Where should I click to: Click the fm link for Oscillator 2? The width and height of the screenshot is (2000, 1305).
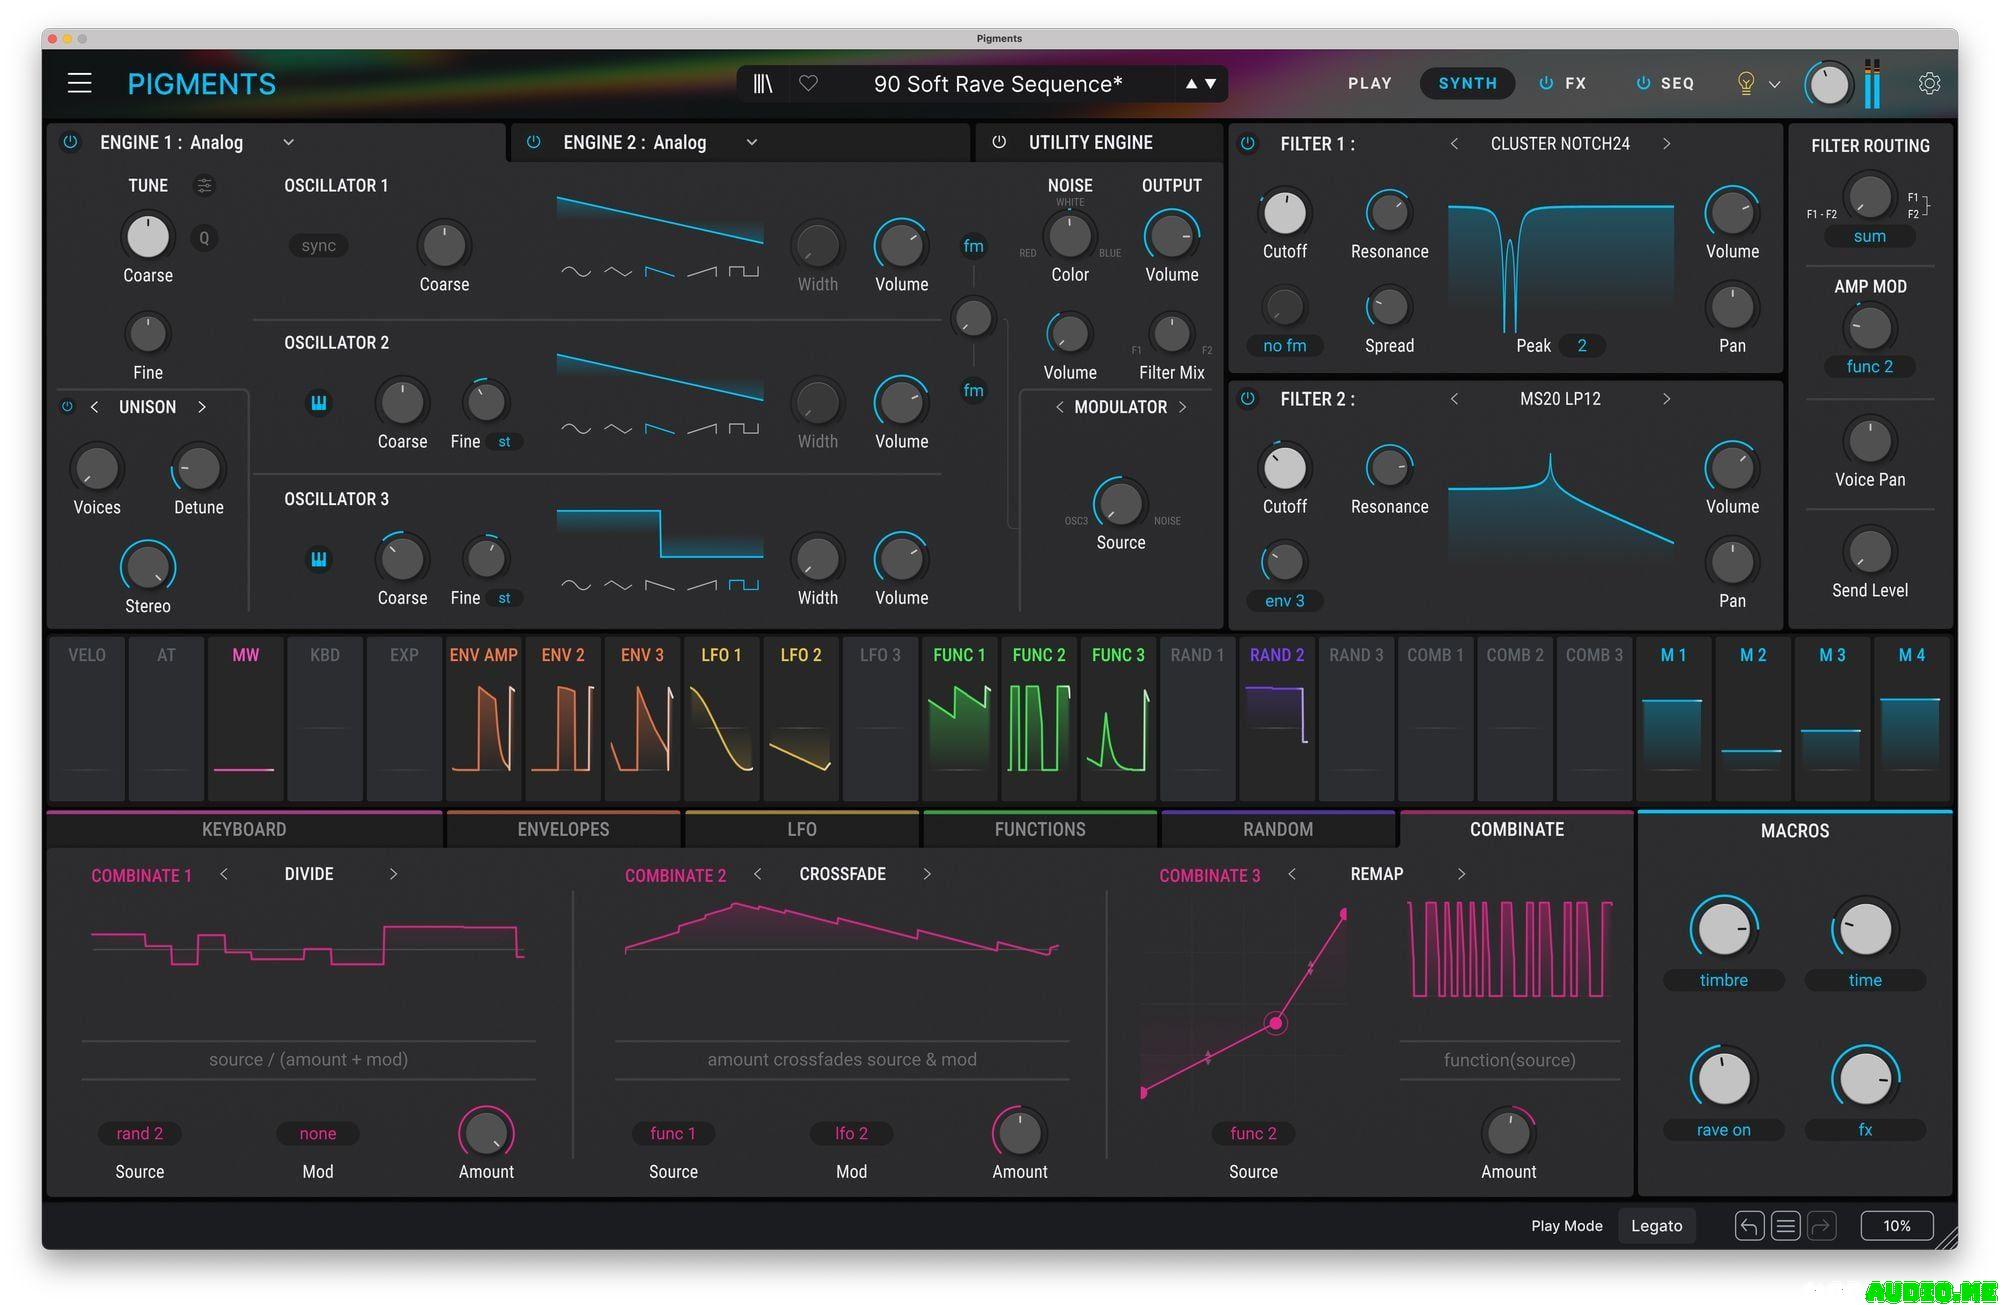click(x=973, y=390)
